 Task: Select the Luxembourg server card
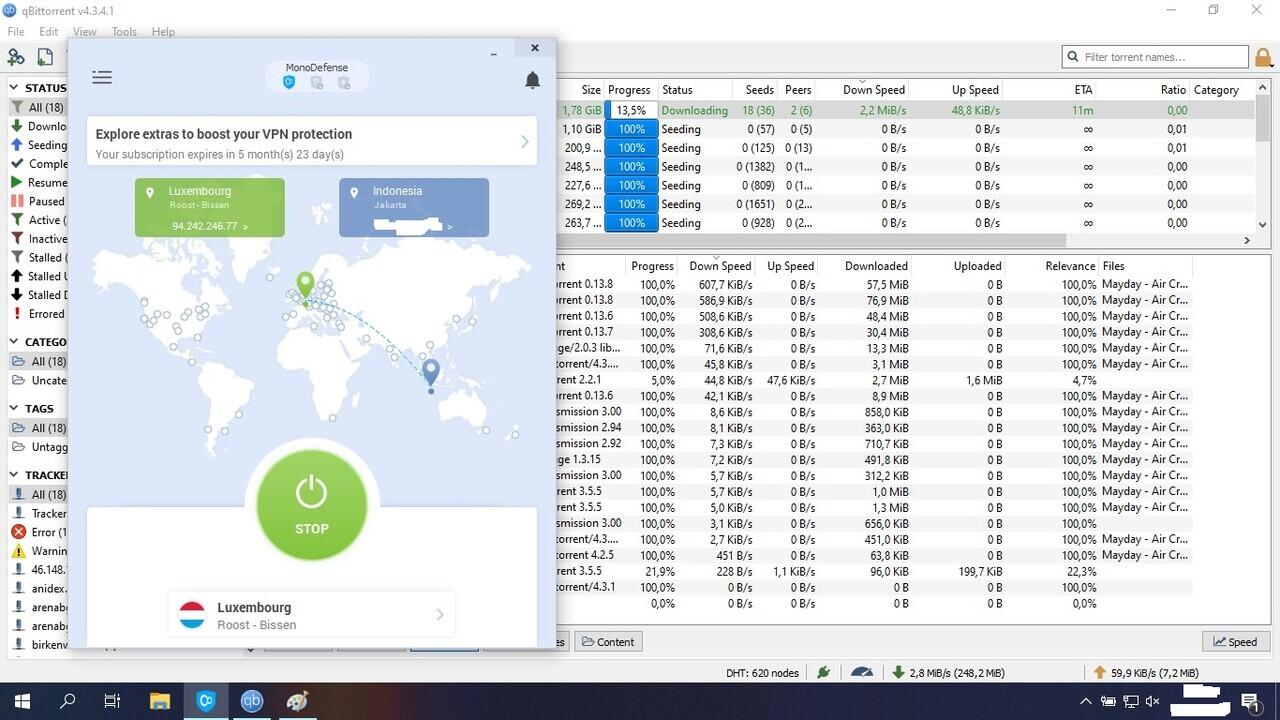tap(209, 207)
